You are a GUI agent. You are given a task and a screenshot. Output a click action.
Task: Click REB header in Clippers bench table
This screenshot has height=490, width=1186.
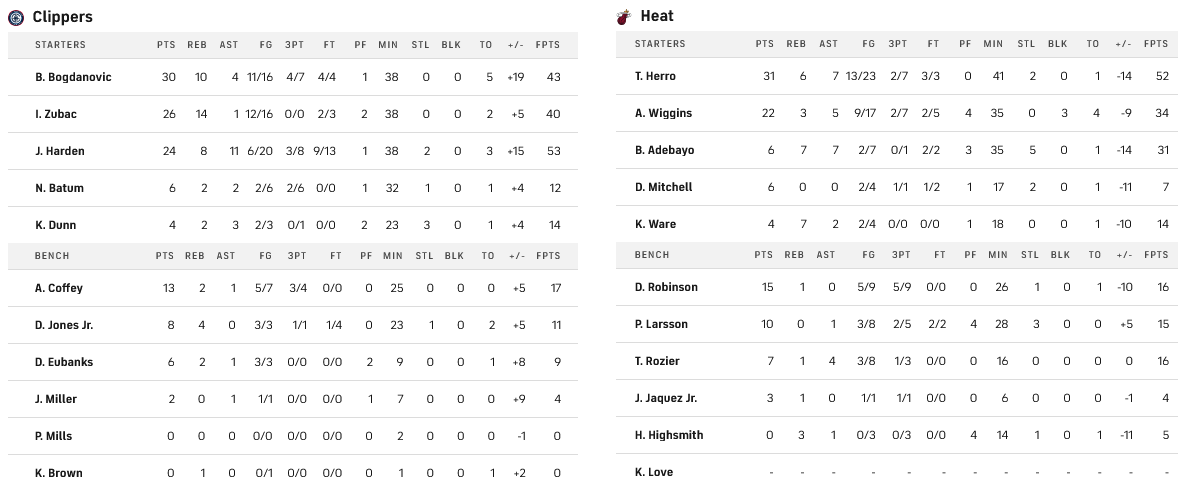(x=195, y=256)
